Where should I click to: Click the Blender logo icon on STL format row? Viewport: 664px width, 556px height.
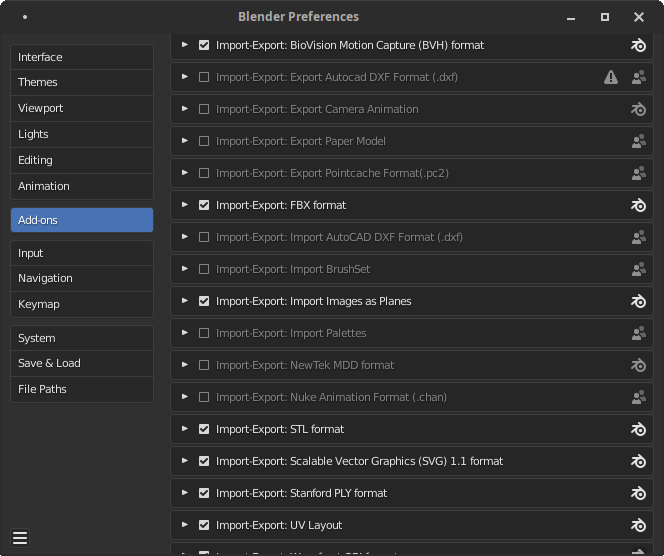[x=638, y=429]
